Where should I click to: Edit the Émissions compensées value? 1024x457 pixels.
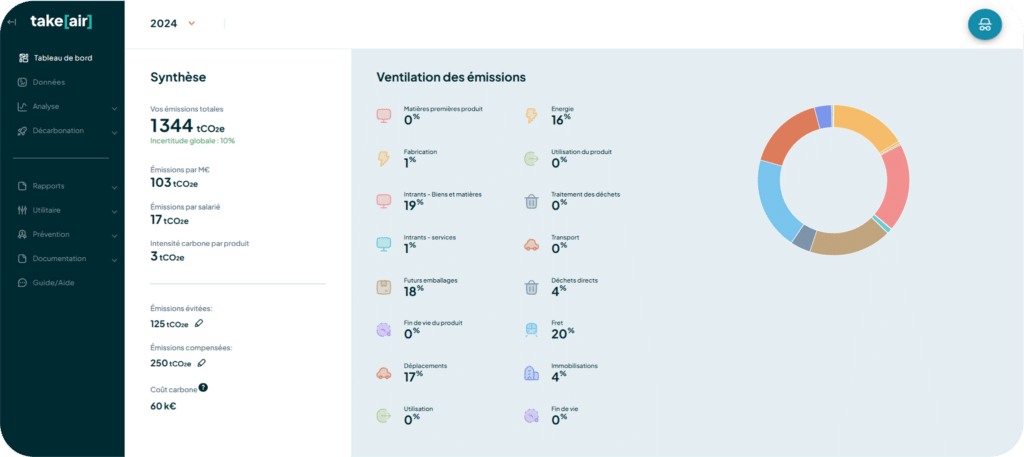[201, 363]
